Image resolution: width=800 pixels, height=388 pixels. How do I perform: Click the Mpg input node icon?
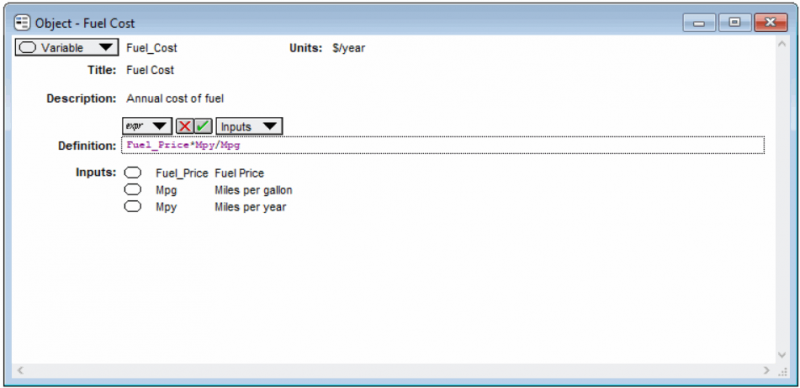click(133, 190)
